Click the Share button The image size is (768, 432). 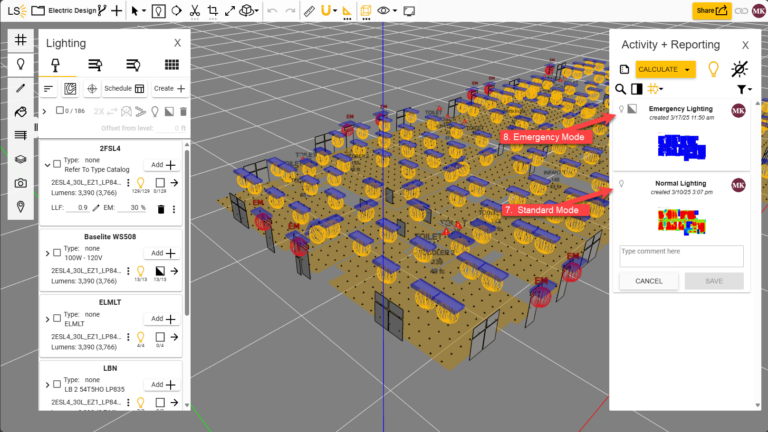pyautogui.click(x=712, y=10)
